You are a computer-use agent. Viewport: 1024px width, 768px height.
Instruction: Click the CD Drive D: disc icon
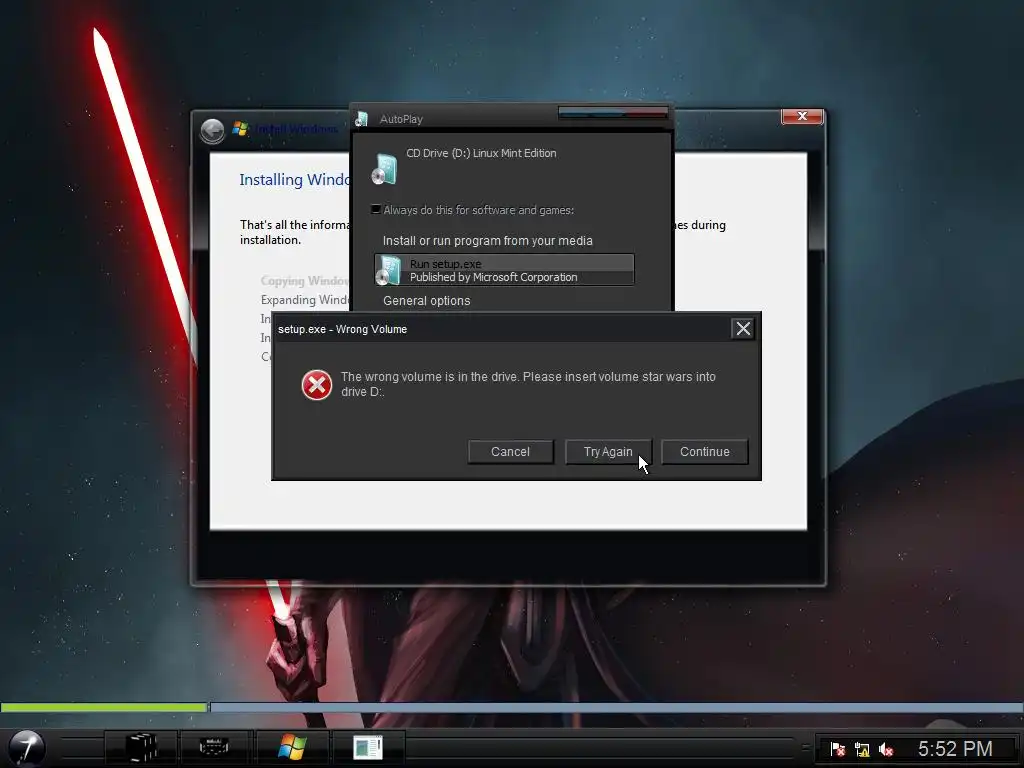click(x=384, y=169)
